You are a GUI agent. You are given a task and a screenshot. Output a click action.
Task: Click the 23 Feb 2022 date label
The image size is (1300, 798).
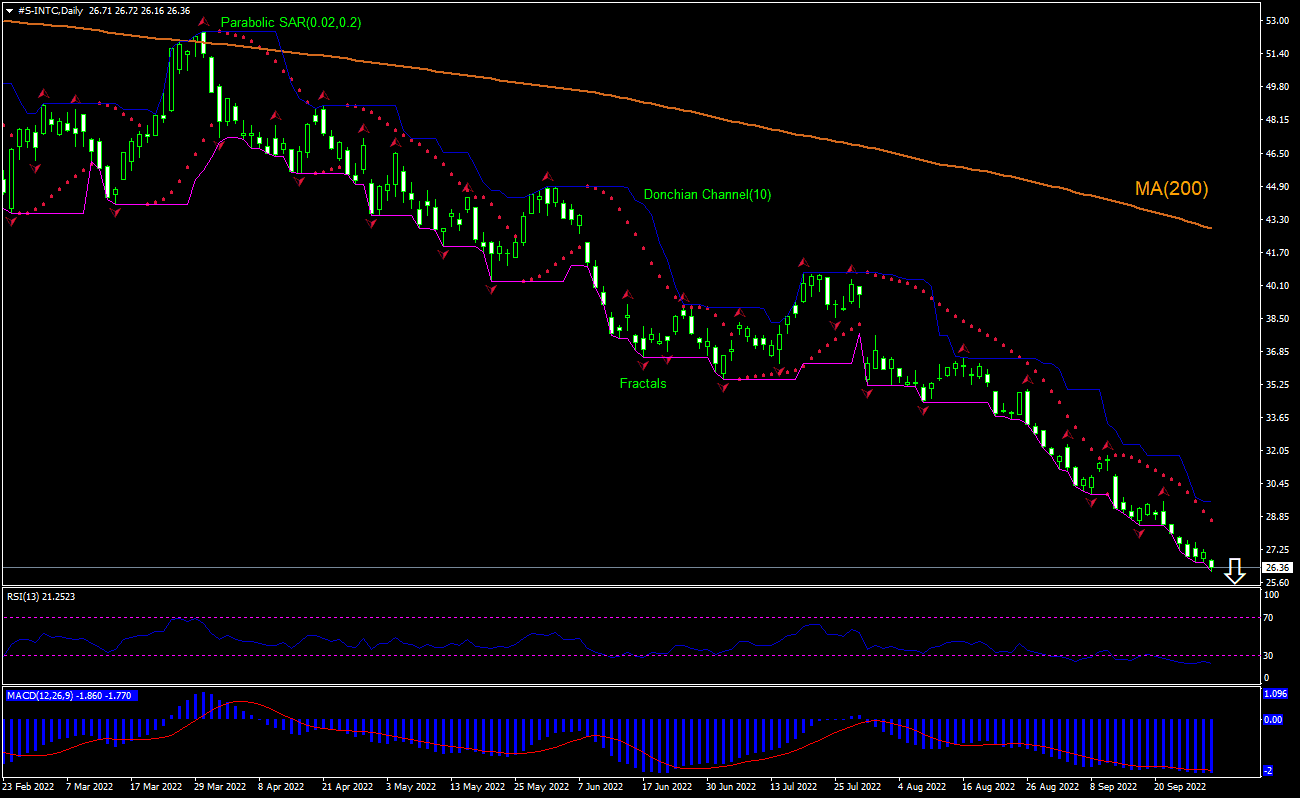(29, 787)
